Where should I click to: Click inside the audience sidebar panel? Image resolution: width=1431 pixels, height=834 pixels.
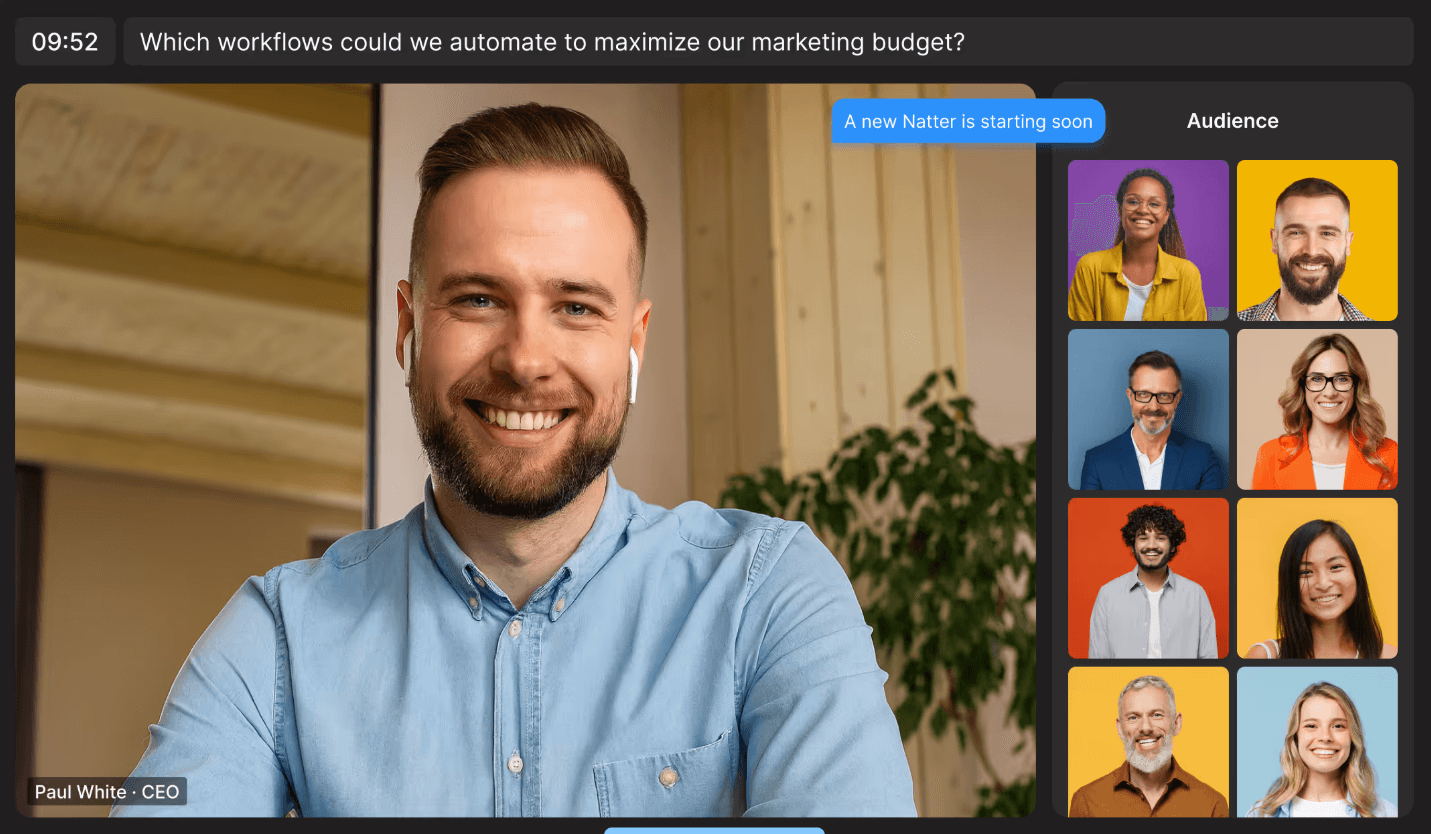click(x=1232, y=450)
